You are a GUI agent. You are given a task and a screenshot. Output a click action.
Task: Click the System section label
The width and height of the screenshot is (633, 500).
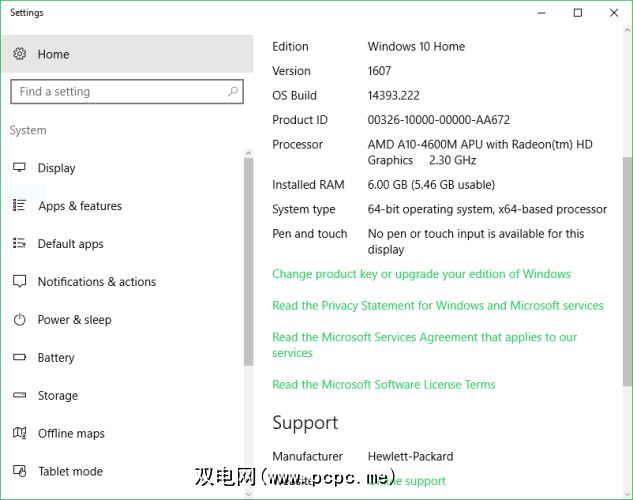28,130
